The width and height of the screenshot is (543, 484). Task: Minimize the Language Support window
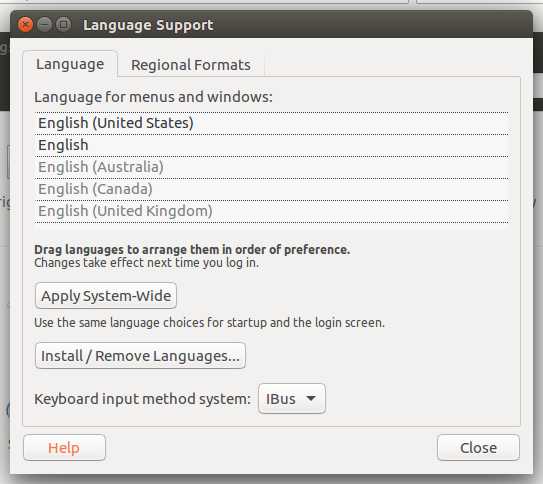pyautogui.click(x=44, y=25)
